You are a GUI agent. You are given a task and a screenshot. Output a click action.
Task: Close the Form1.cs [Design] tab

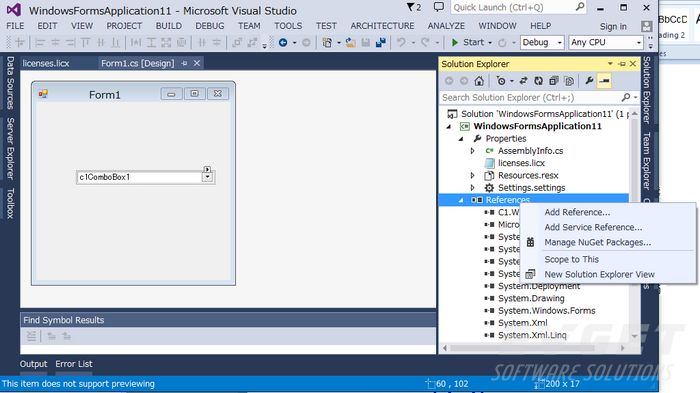(x=197, y=63)
